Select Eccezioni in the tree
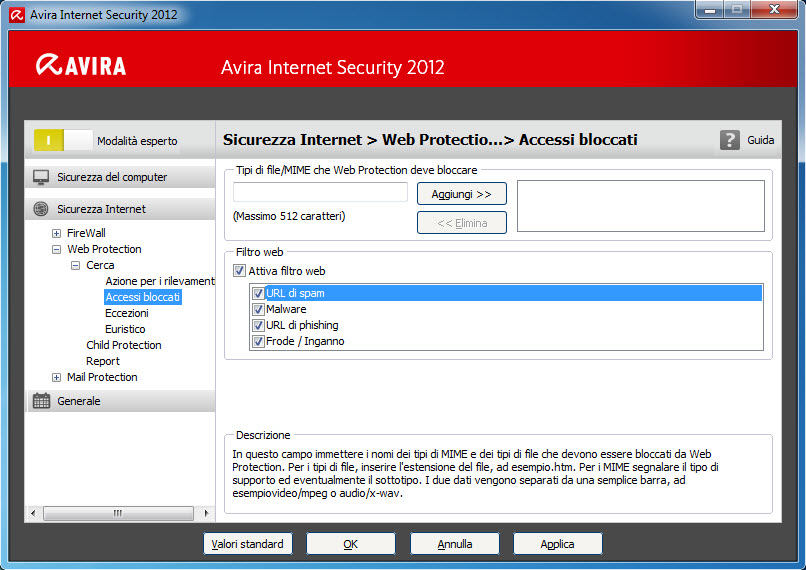Image resolution: width=806 pixels, height=570 pixels. [126, 313]
